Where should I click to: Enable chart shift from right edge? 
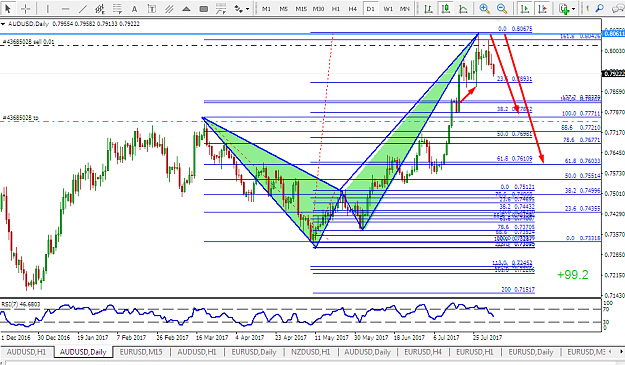coord(542,8)
